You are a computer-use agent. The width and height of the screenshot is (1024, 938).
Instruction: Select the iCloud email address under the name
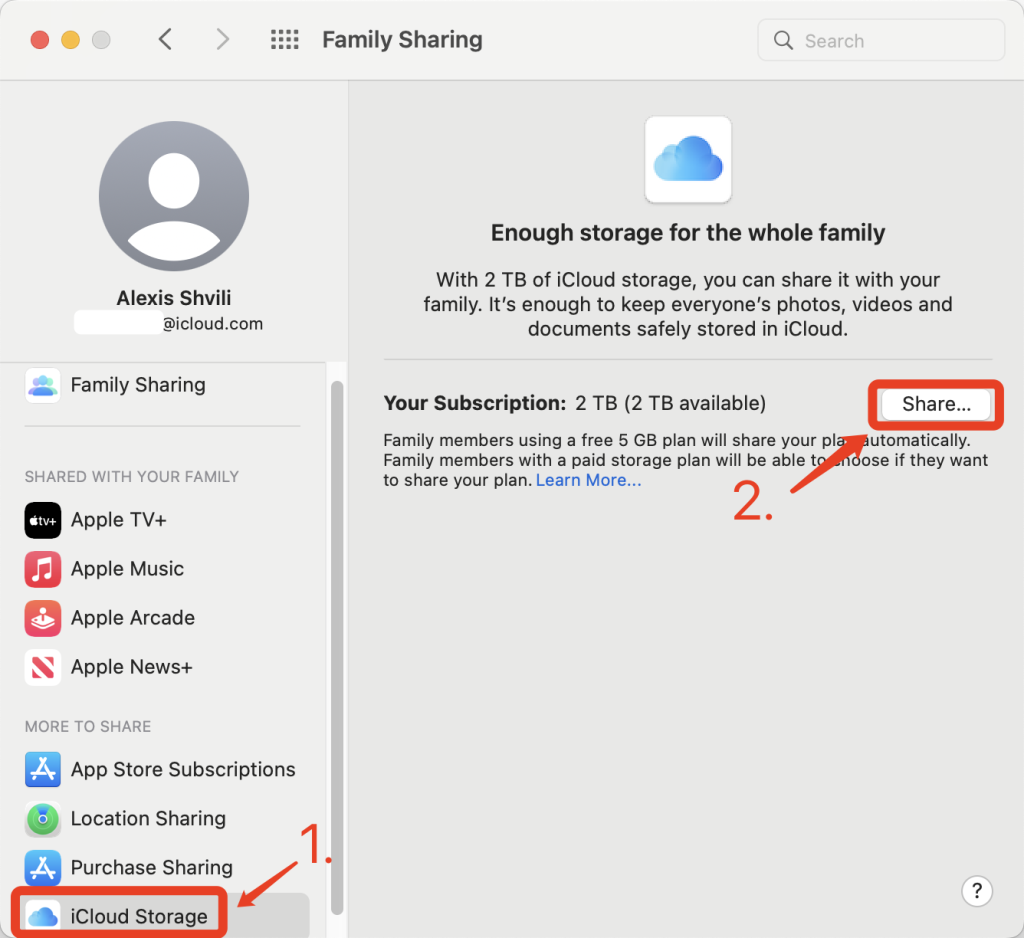[173, 323]
